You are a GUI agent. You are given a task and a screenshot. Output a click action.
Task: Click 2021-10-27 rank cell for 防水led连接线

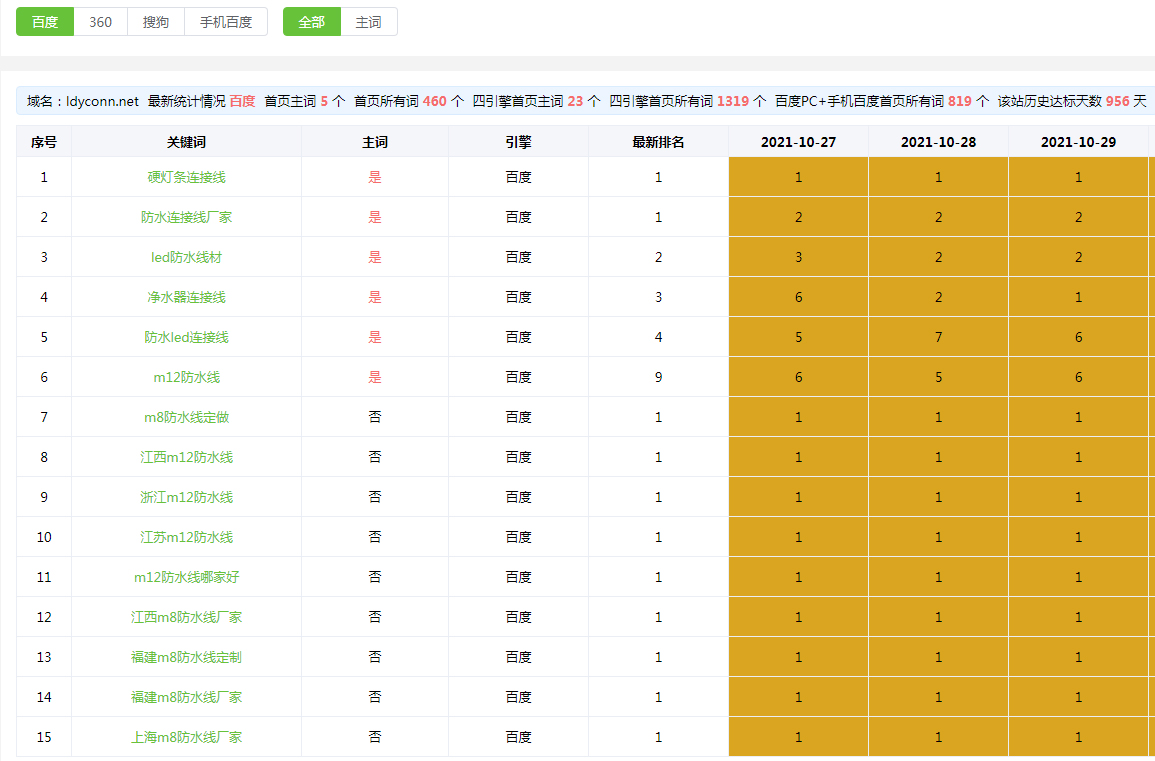798,337
